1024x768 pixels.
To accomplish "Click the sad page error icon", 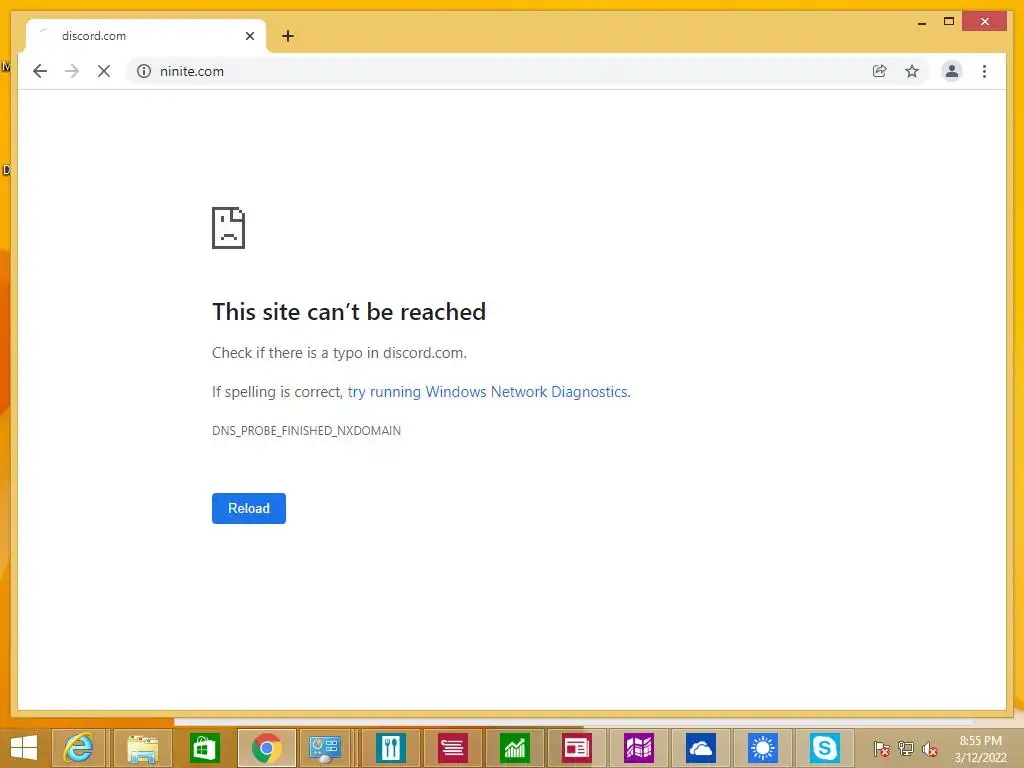I will tap(229, 228).
